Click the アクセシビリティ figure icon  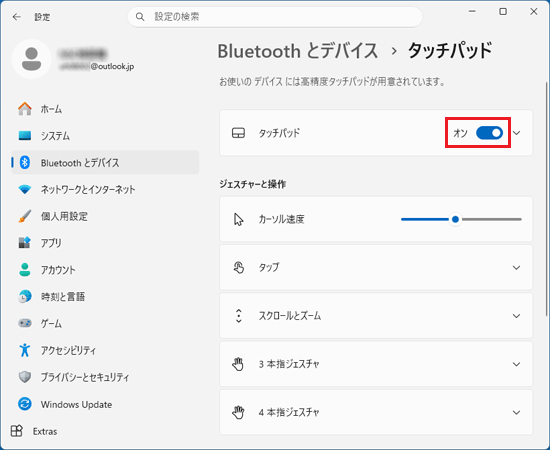(25, 350)
